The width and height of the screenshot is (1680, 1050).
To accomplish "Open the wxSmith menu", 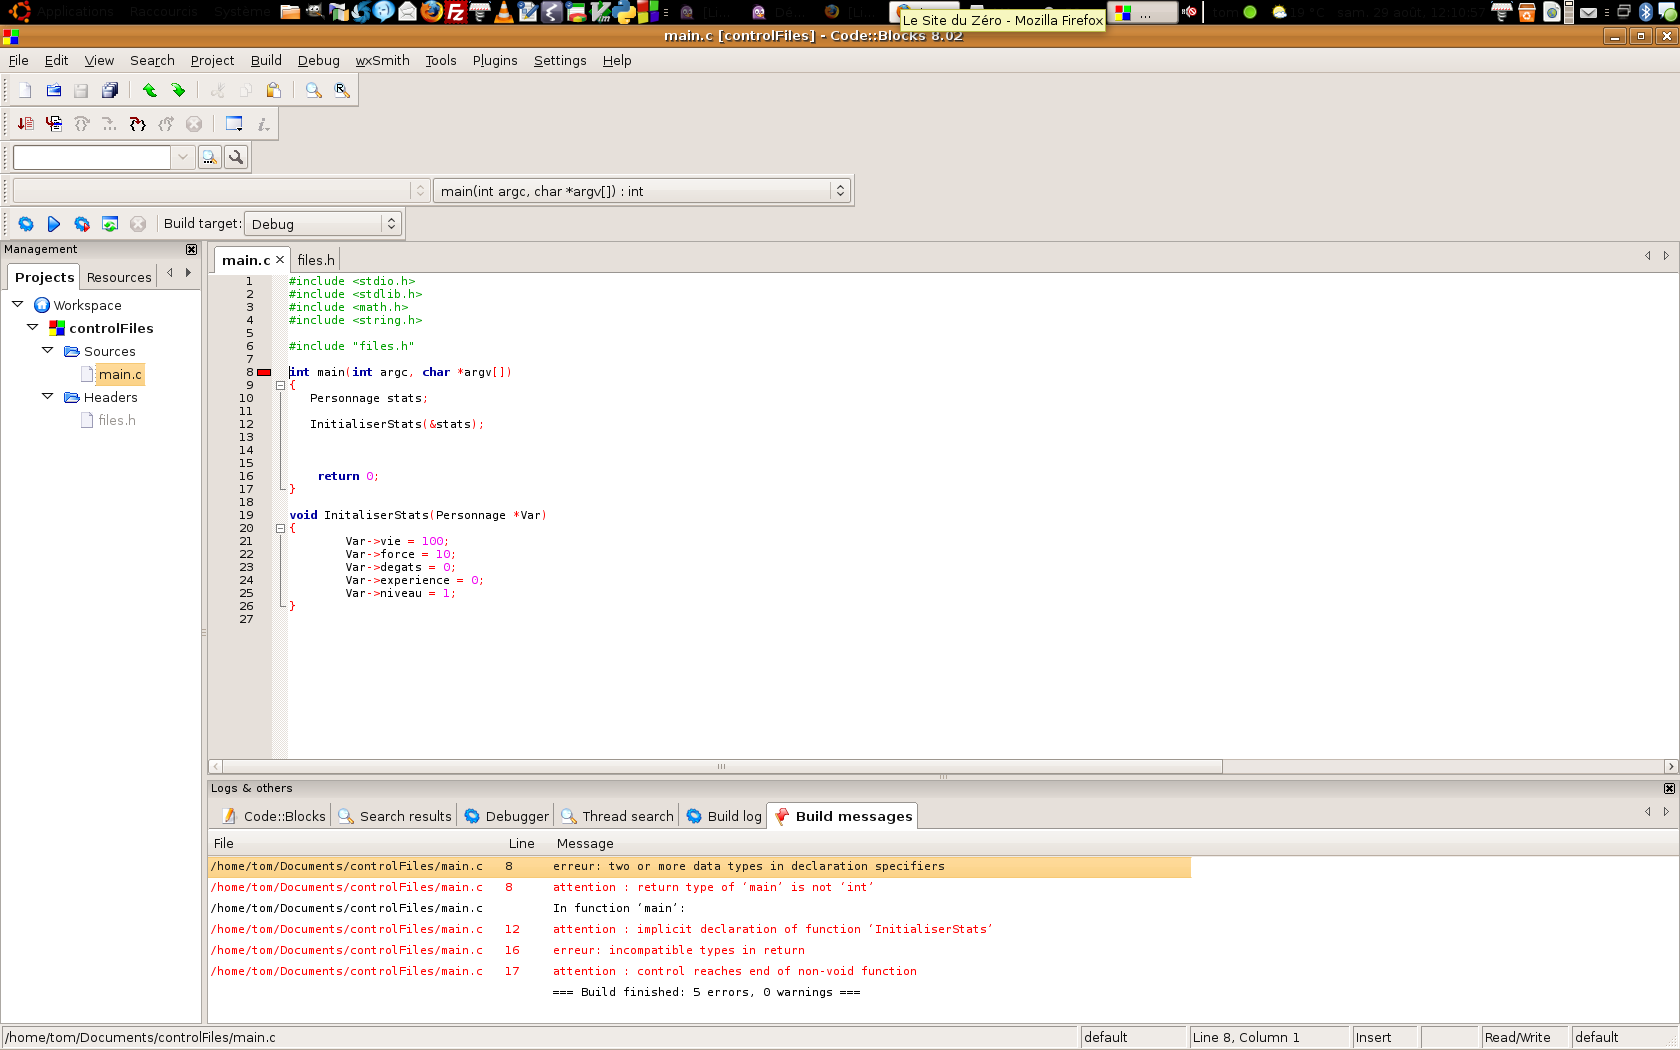I will [x=382, y=60].
